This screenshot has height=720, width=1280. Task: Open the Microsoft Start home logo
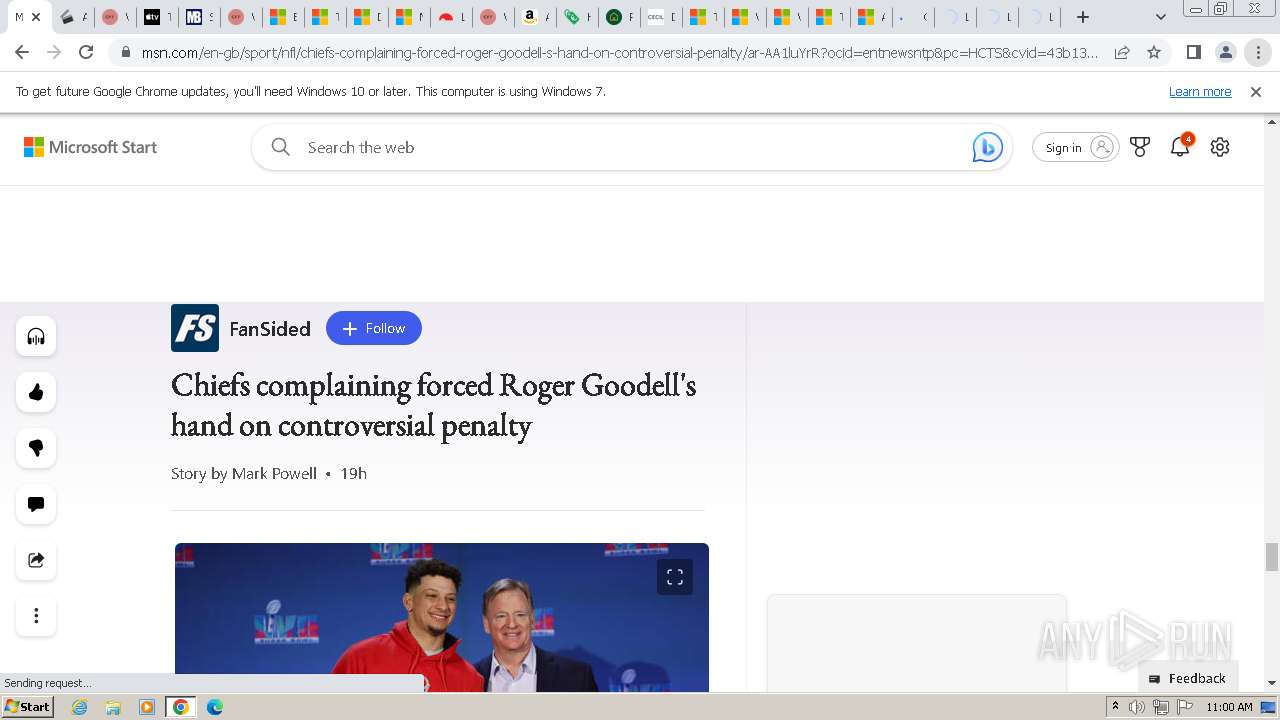coord(91,147)
